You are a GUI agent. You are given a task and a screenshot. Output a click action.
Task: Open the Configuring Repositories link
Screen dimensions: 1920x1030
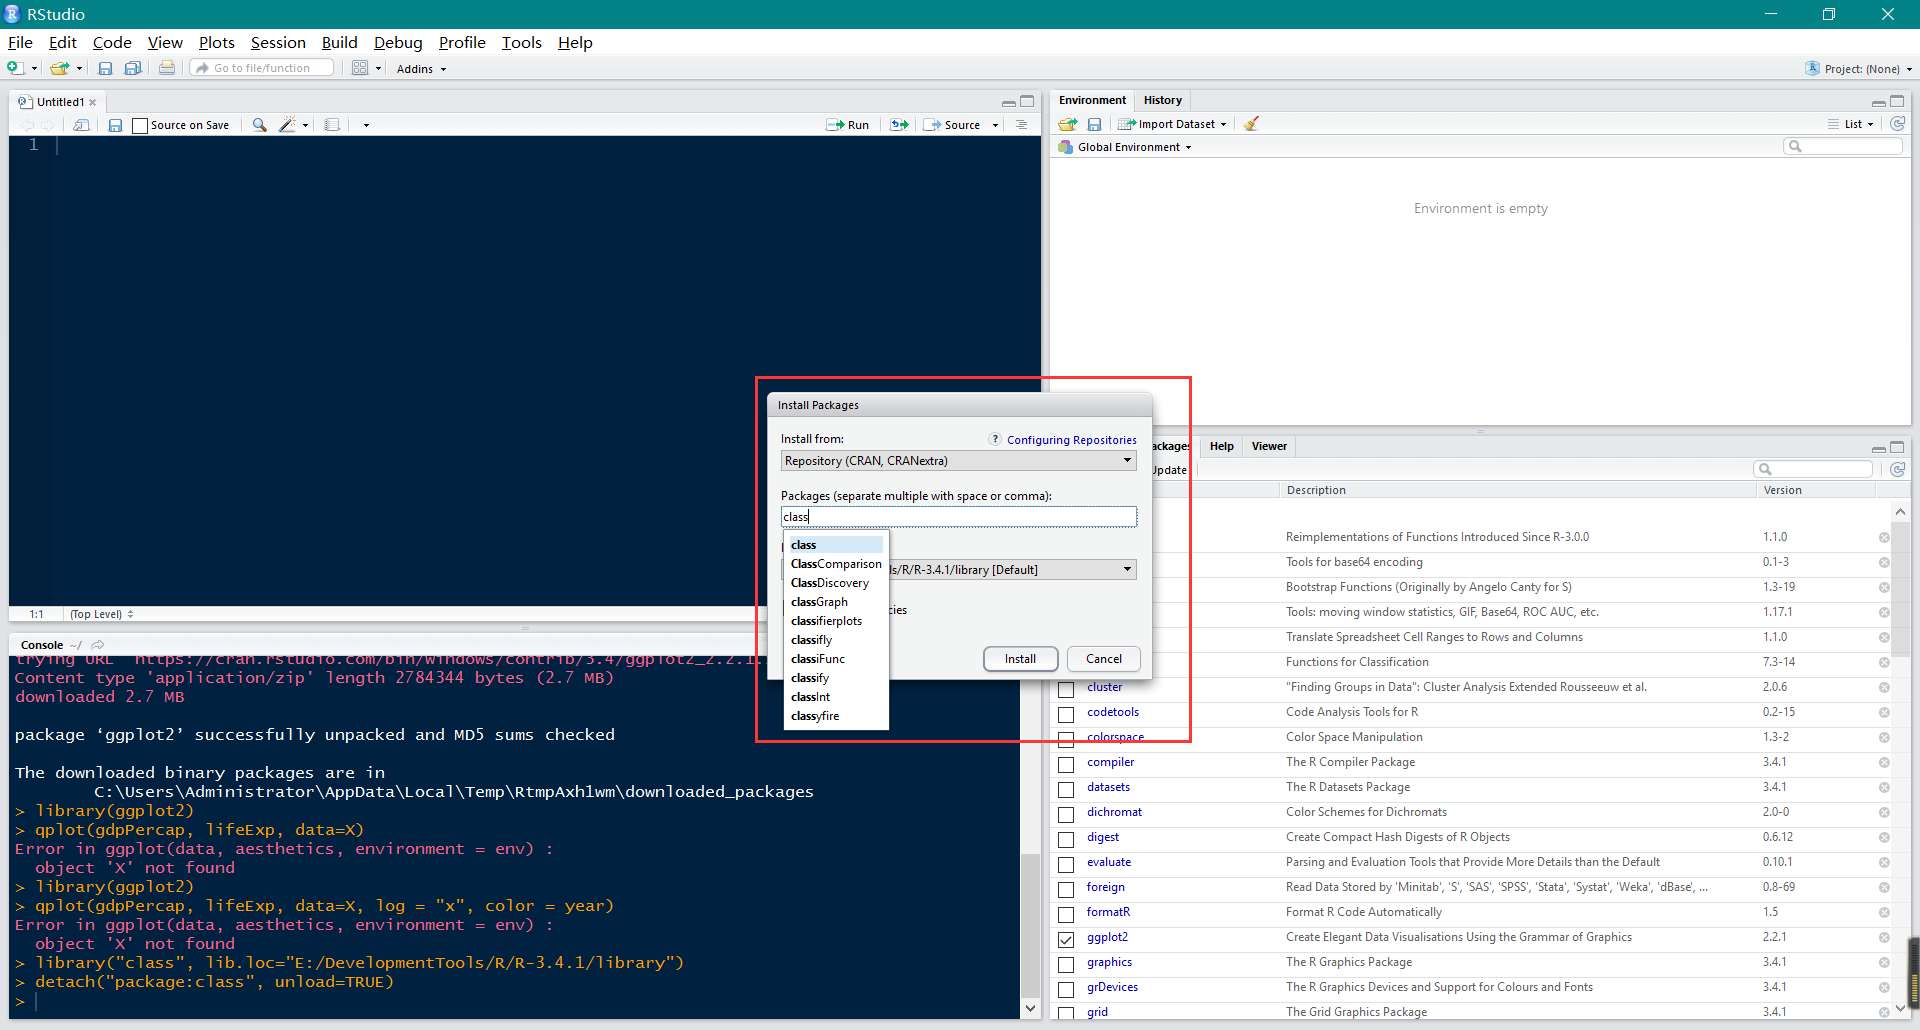[x=1071, y=440]
